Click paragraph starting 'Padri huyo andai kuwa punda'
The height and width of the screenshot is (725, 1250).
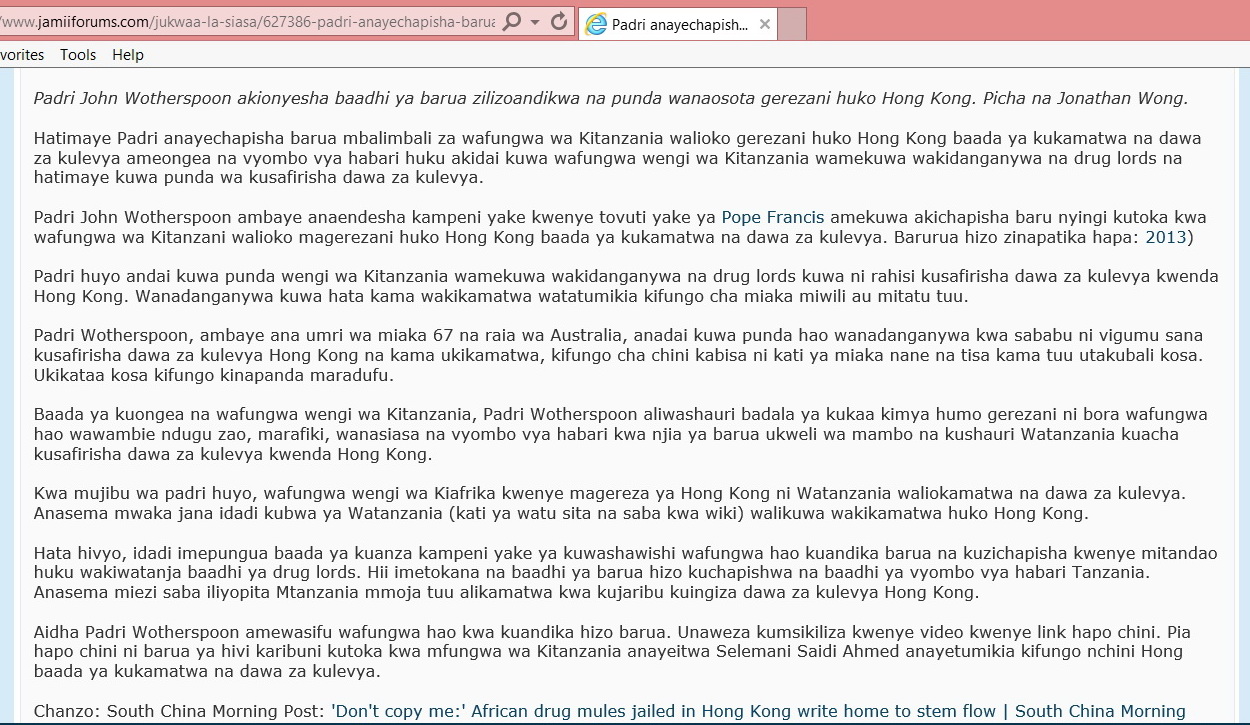coord(626,286)
